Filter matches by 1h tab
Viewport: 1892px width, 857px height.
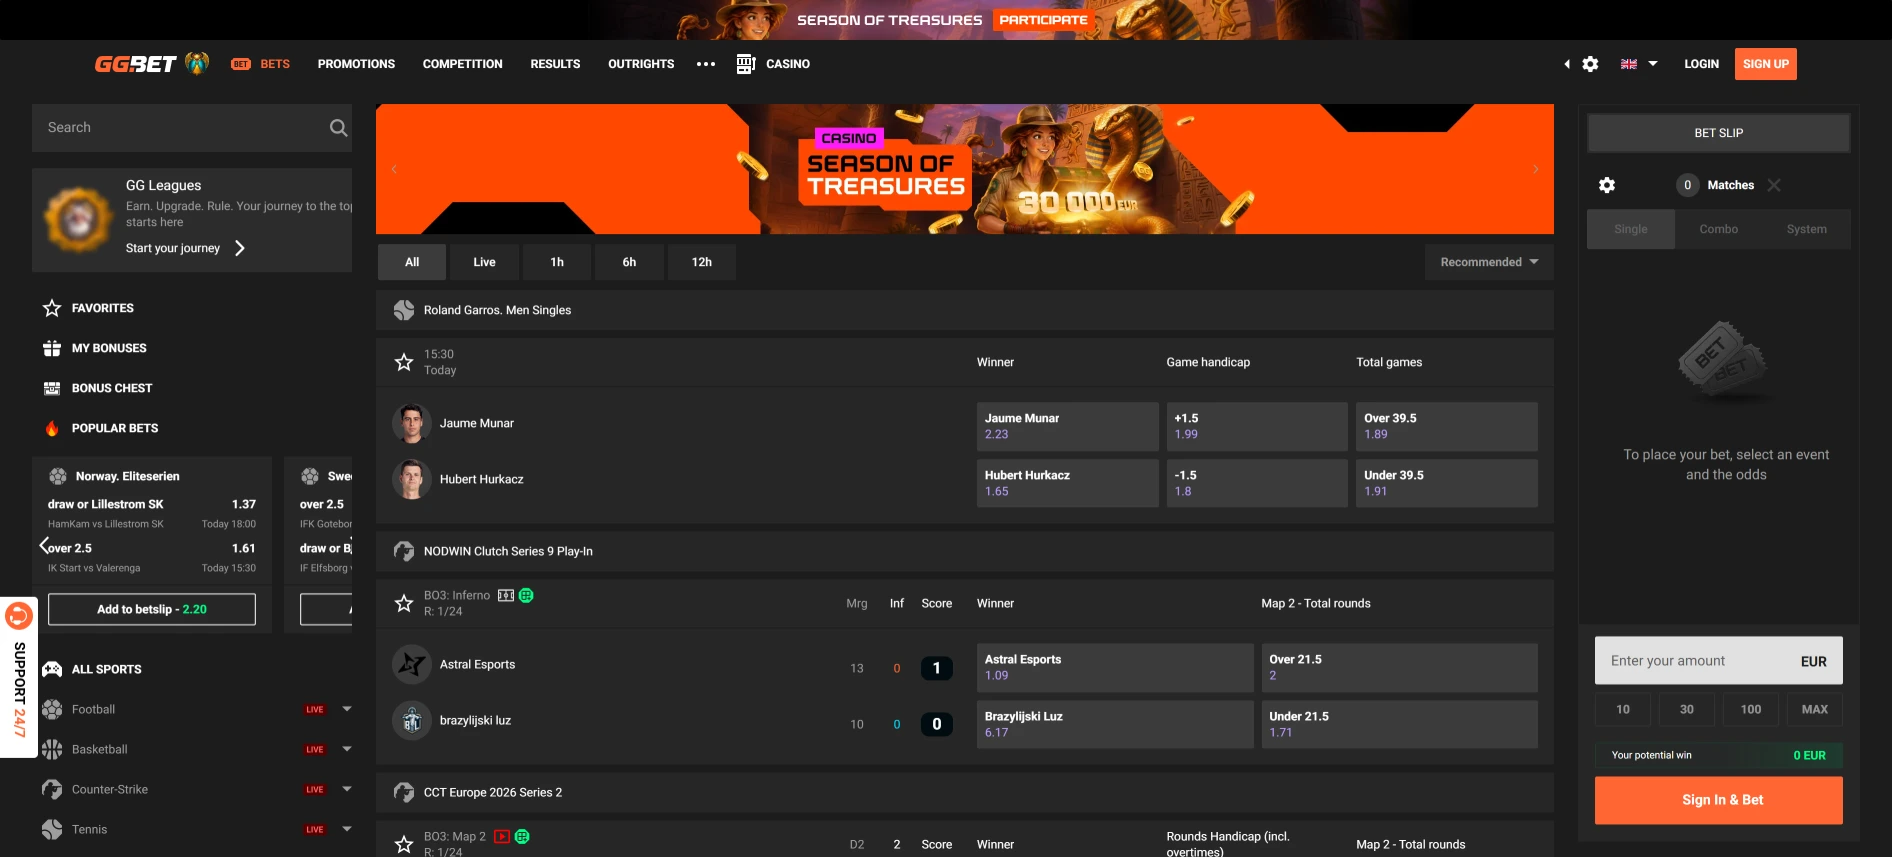[x=557, y=262]
